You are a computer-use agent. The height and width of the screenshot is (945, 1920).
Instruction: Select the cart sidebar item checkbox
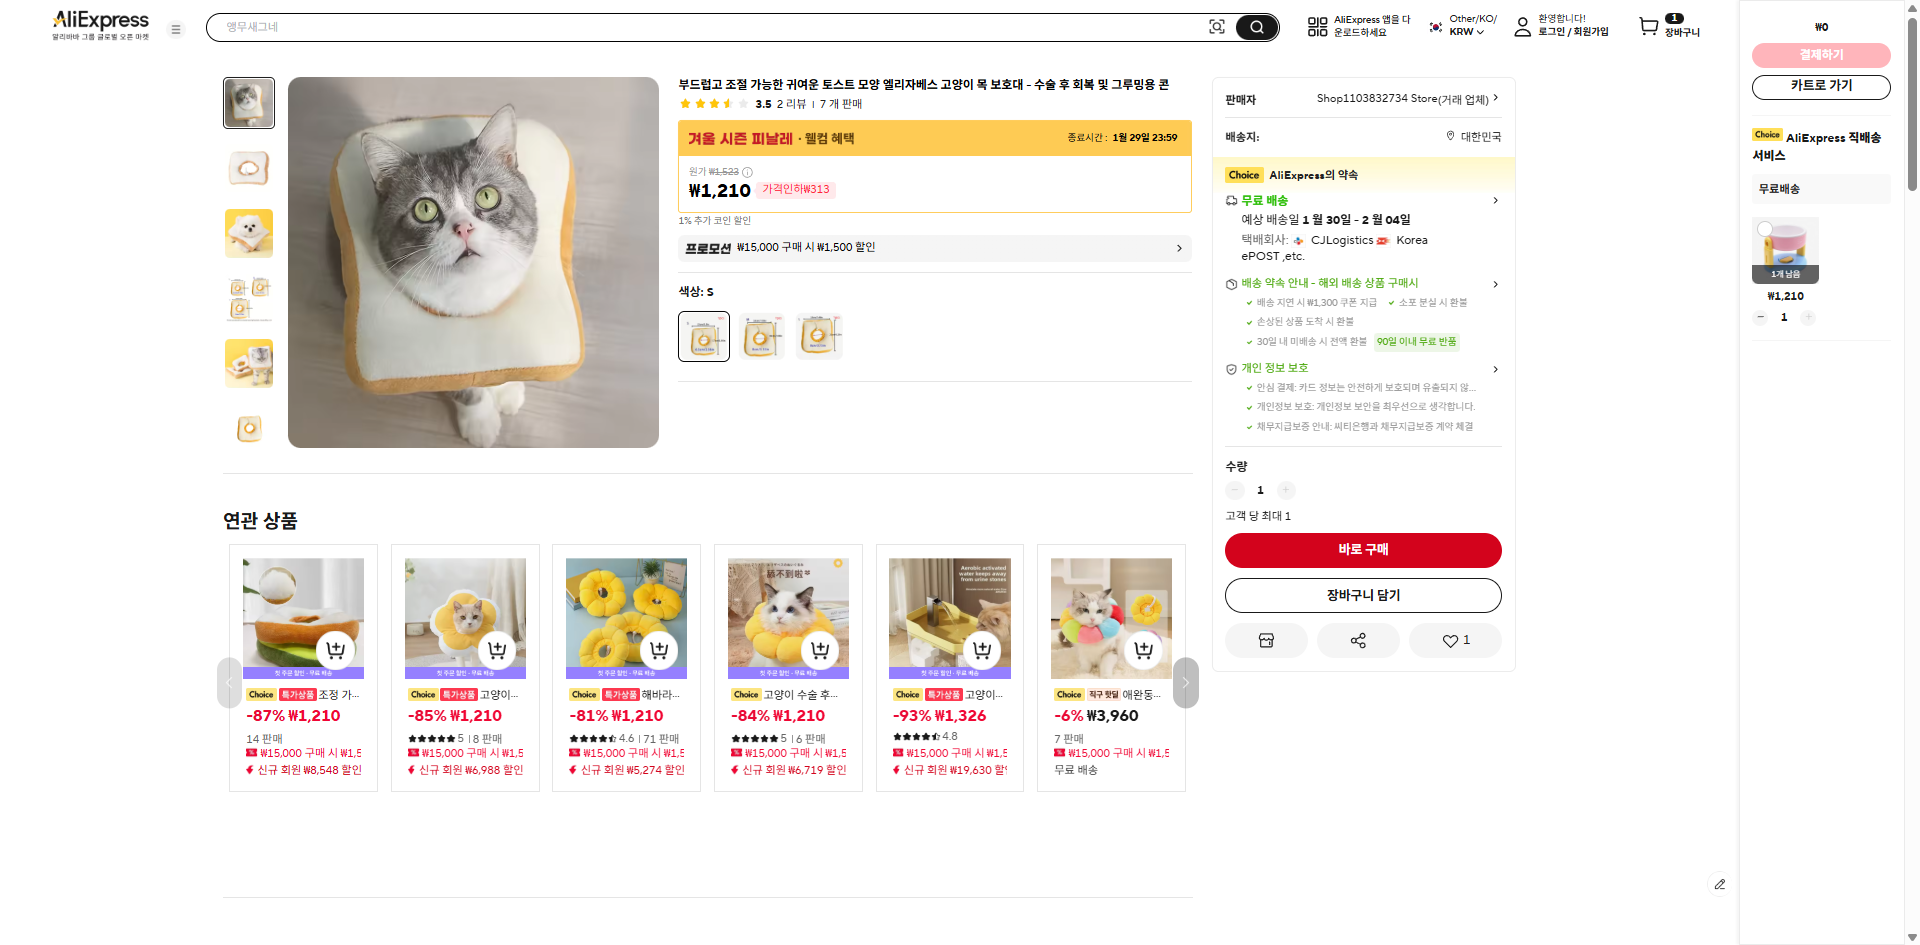pyautogui.click(x=1765, y=229)
